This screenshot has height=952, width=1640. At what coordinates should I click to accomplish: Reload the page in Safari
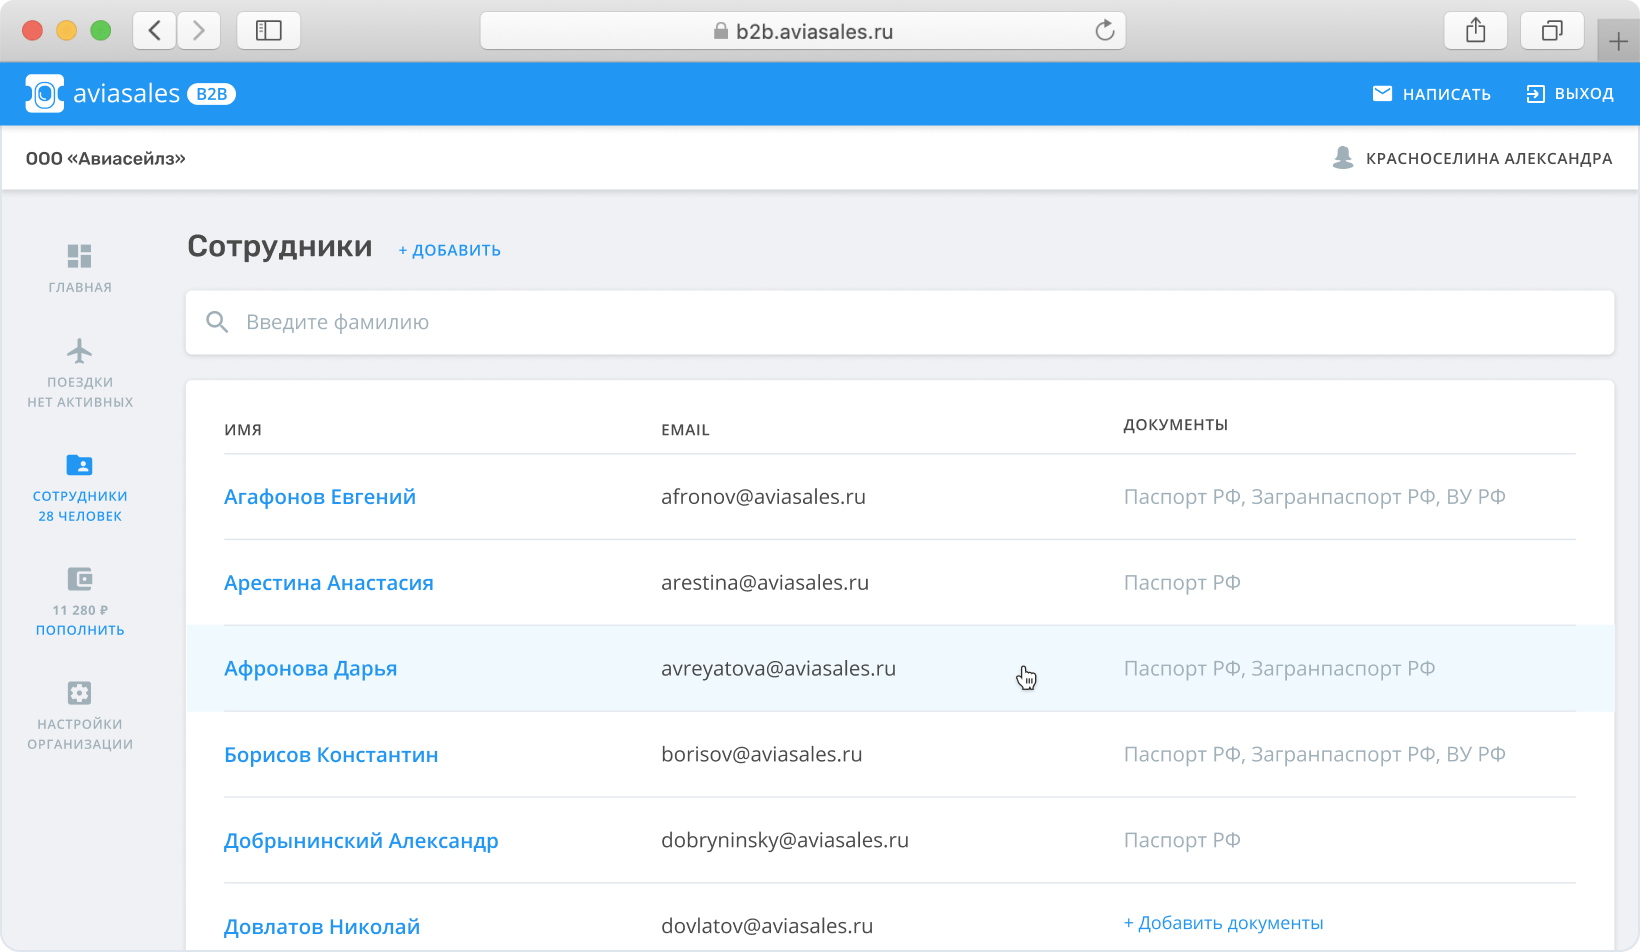[1104, 31]
